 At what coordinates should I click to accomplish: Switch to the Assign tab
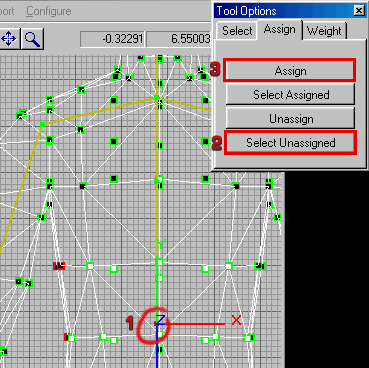[280, 29]
